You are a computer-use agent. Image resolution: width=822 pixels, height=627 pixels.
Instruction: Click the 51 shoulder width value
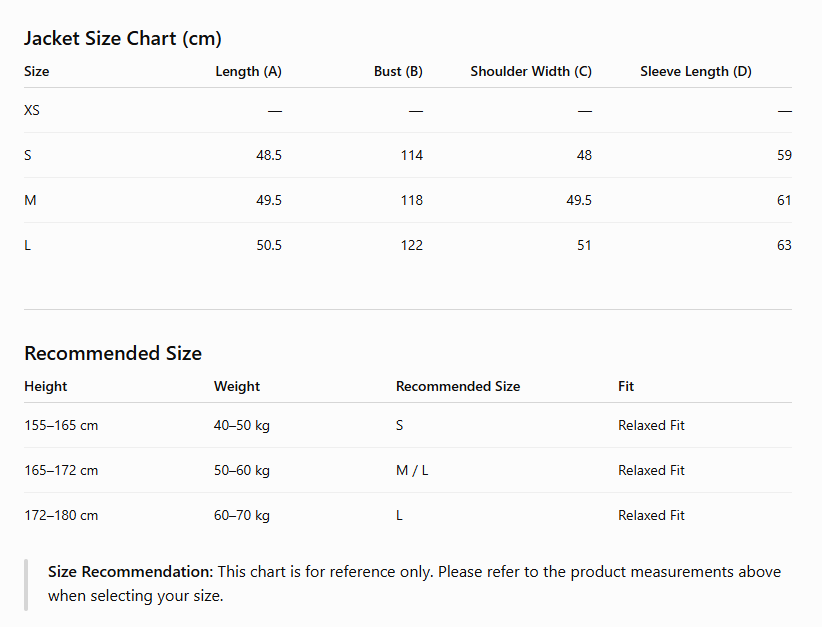tap(584, 245)
